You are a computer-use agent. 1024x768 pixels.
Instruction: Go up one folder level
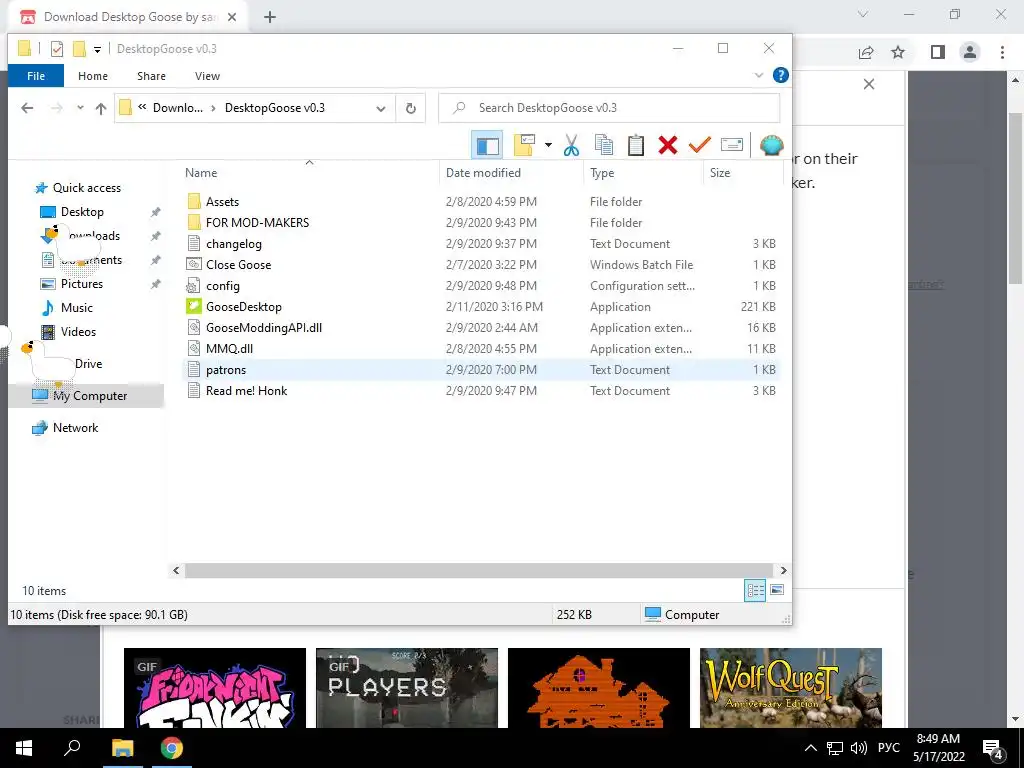click(101, 108)
